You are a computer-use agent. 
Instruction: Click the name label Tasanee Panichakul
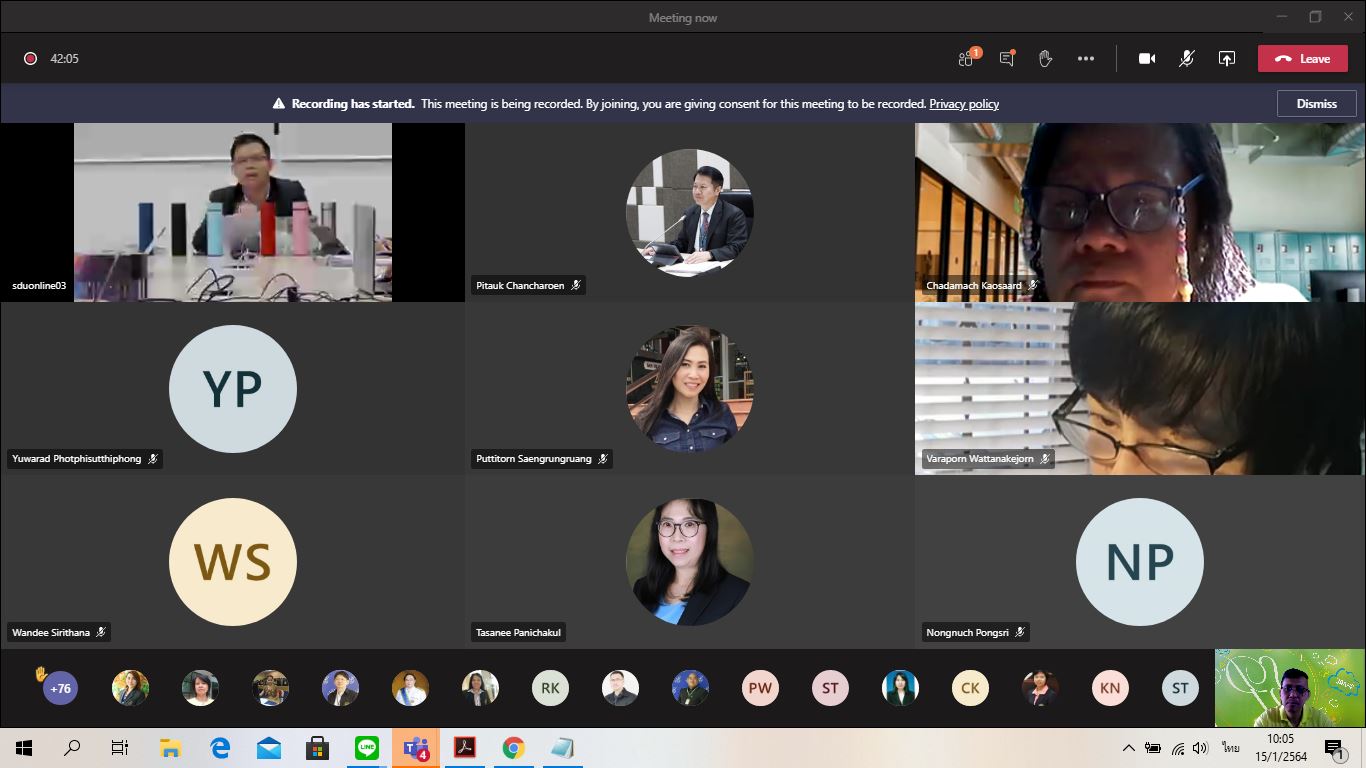[518, 633]
